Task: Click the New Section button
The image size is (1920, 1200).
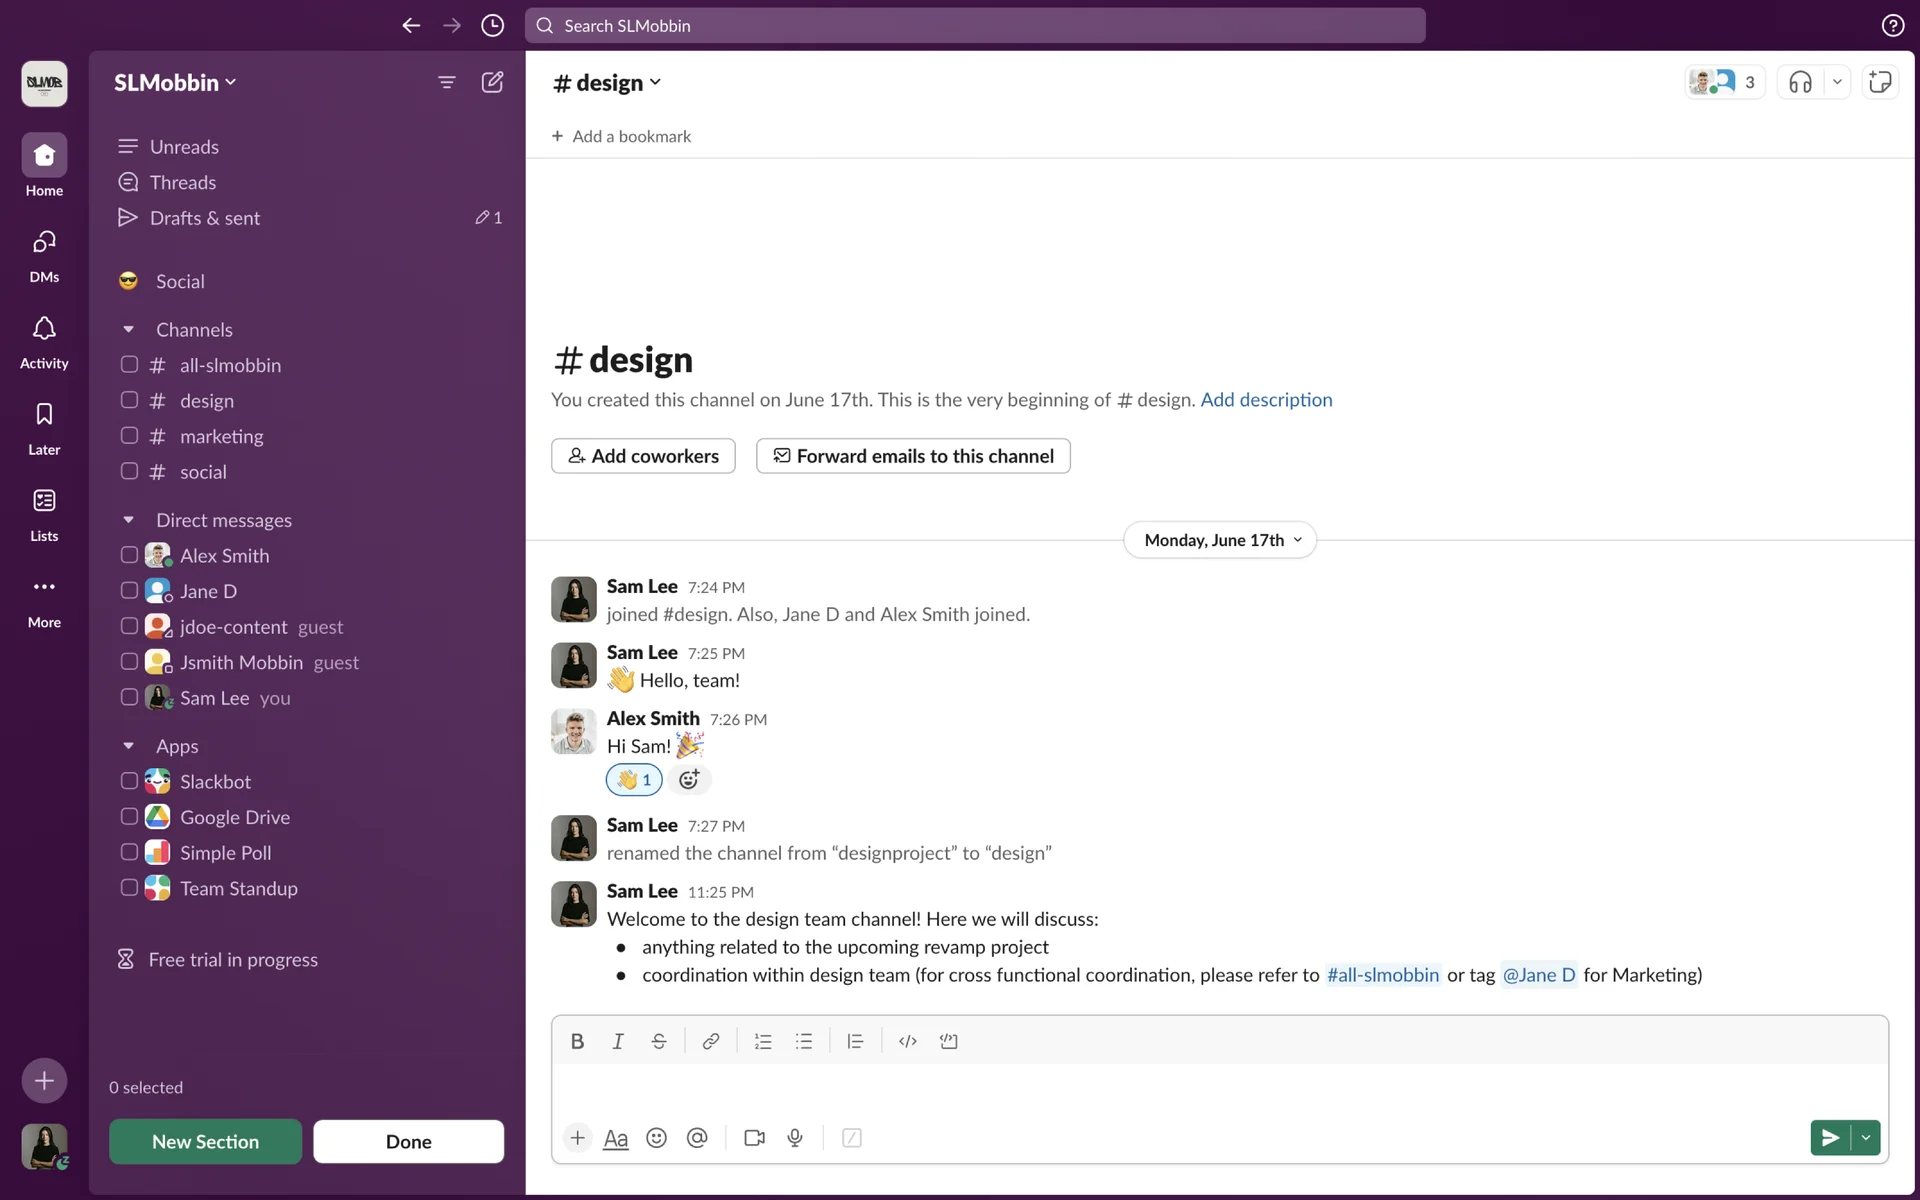Action: (205, 1141)
